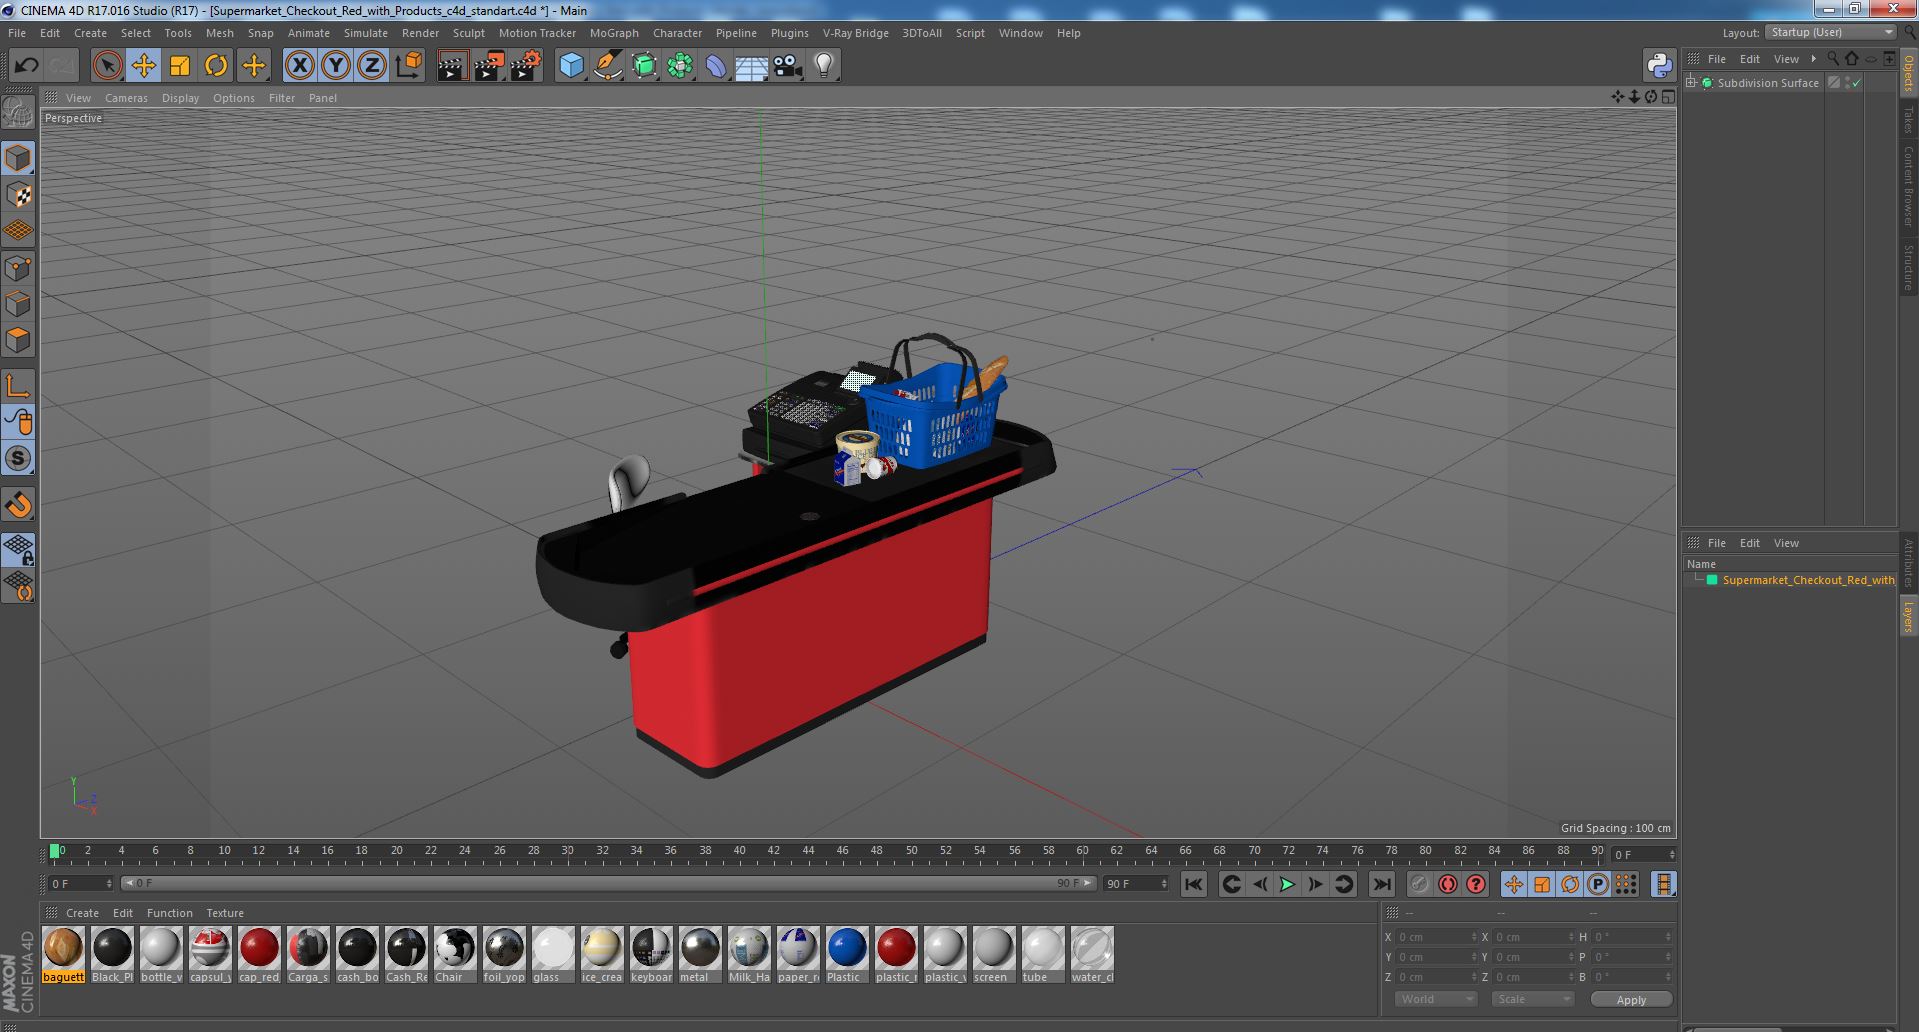Add a Light object
Viewport: 1919px width, 1032px height.
(x=824, y=66)
